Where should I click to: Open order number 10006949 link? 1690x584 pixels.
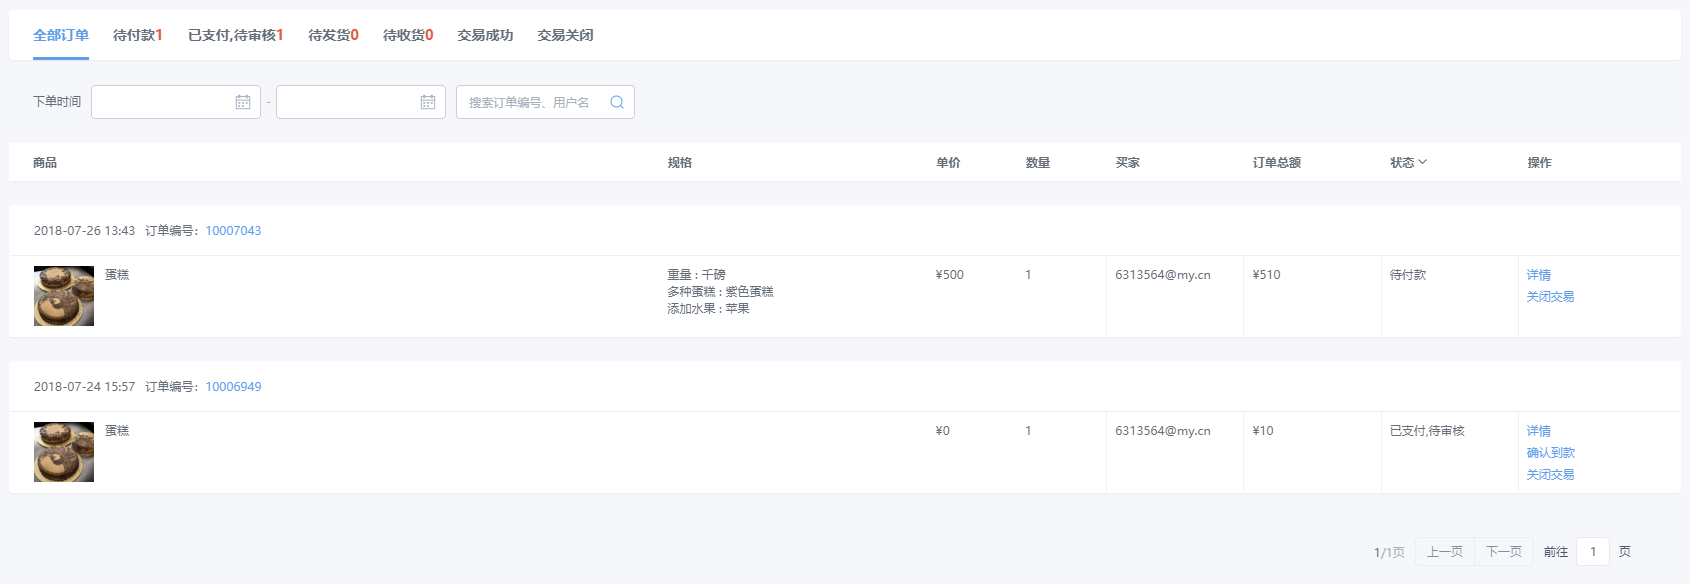point(233,387)
